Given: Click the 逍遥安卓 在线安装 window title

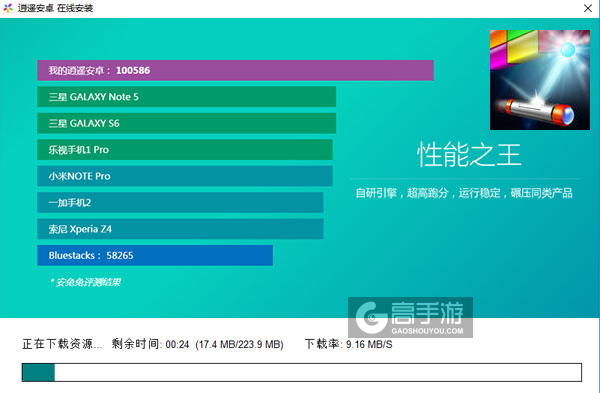Looking at the screenshot, I should coord(55,8).
